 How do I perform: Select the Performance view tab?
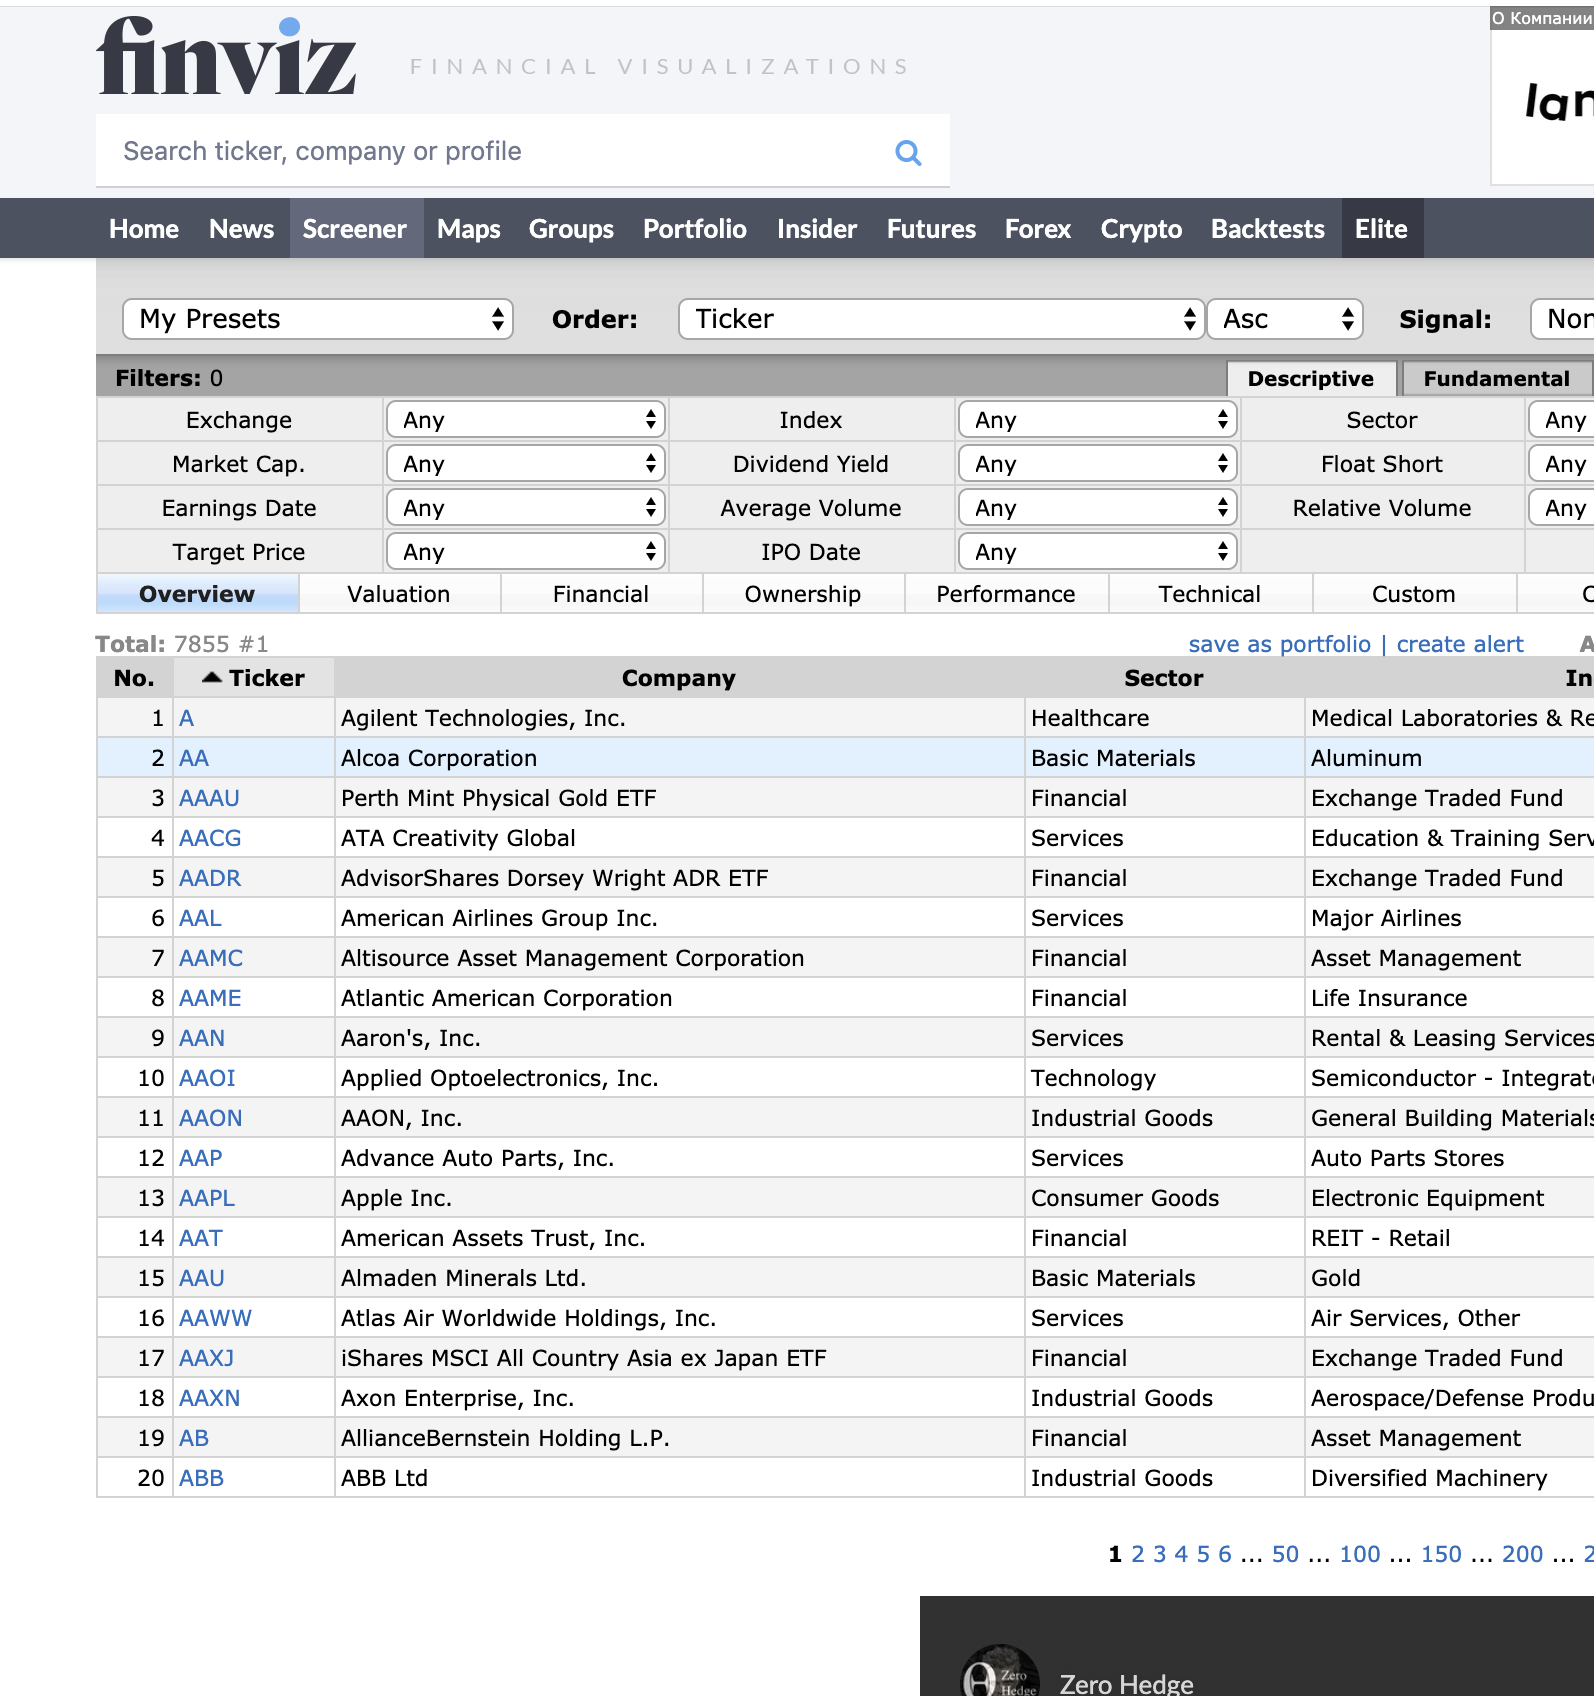[1005, 594]
